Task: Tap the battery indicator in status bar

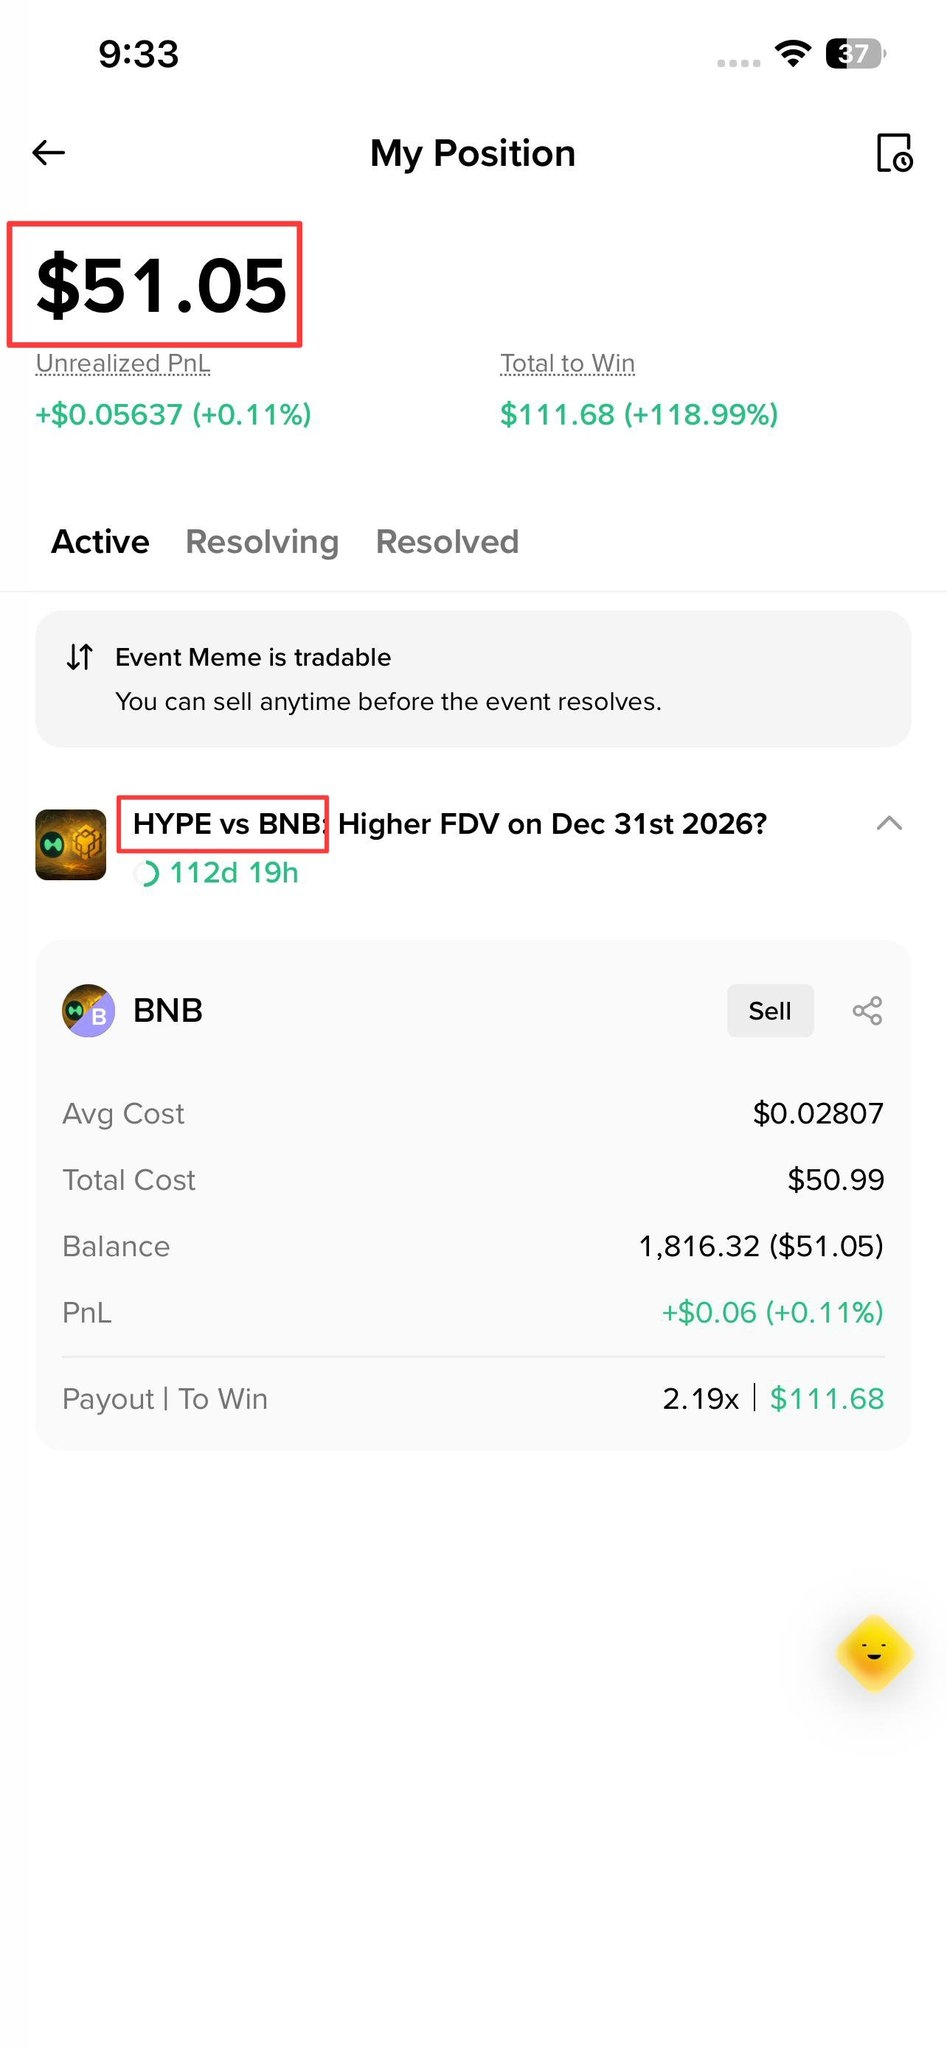Action: pos(856,54)
